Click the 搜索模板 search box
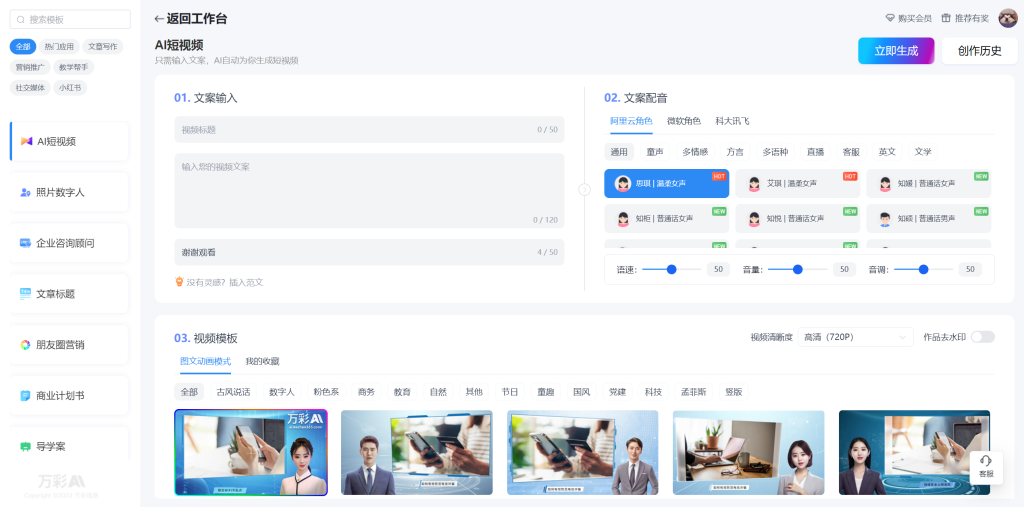This screenshot has height=507, width=1024. [70, 20]
